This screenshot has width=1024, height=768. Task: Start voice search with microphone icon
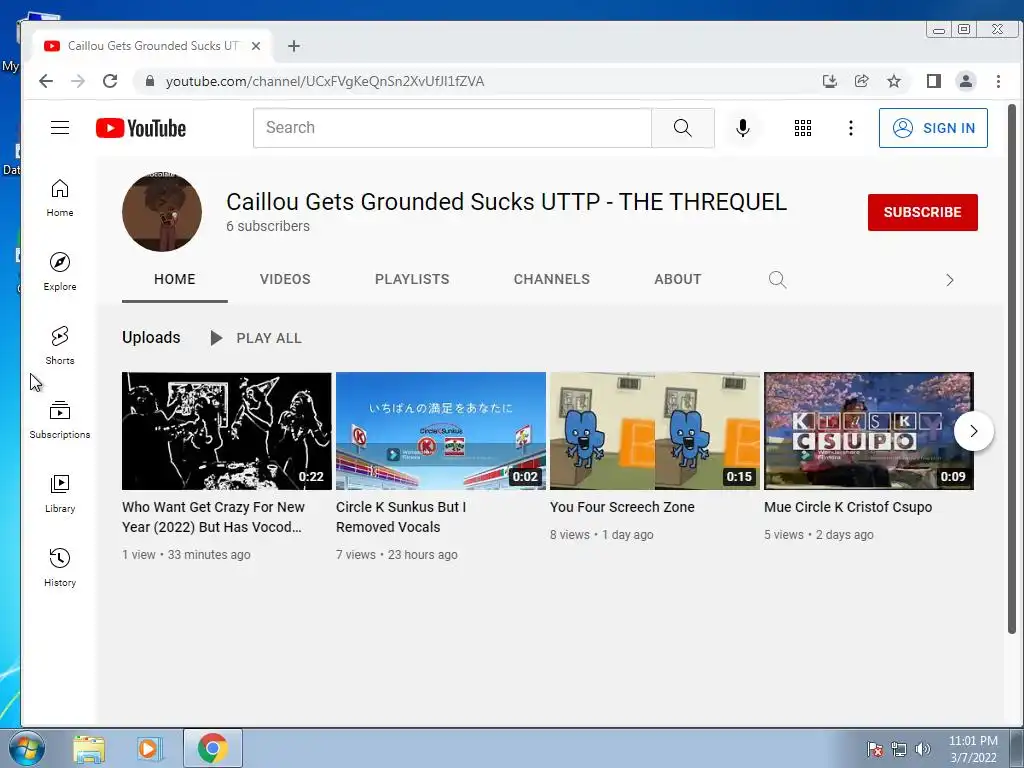(x=743, y=128)
